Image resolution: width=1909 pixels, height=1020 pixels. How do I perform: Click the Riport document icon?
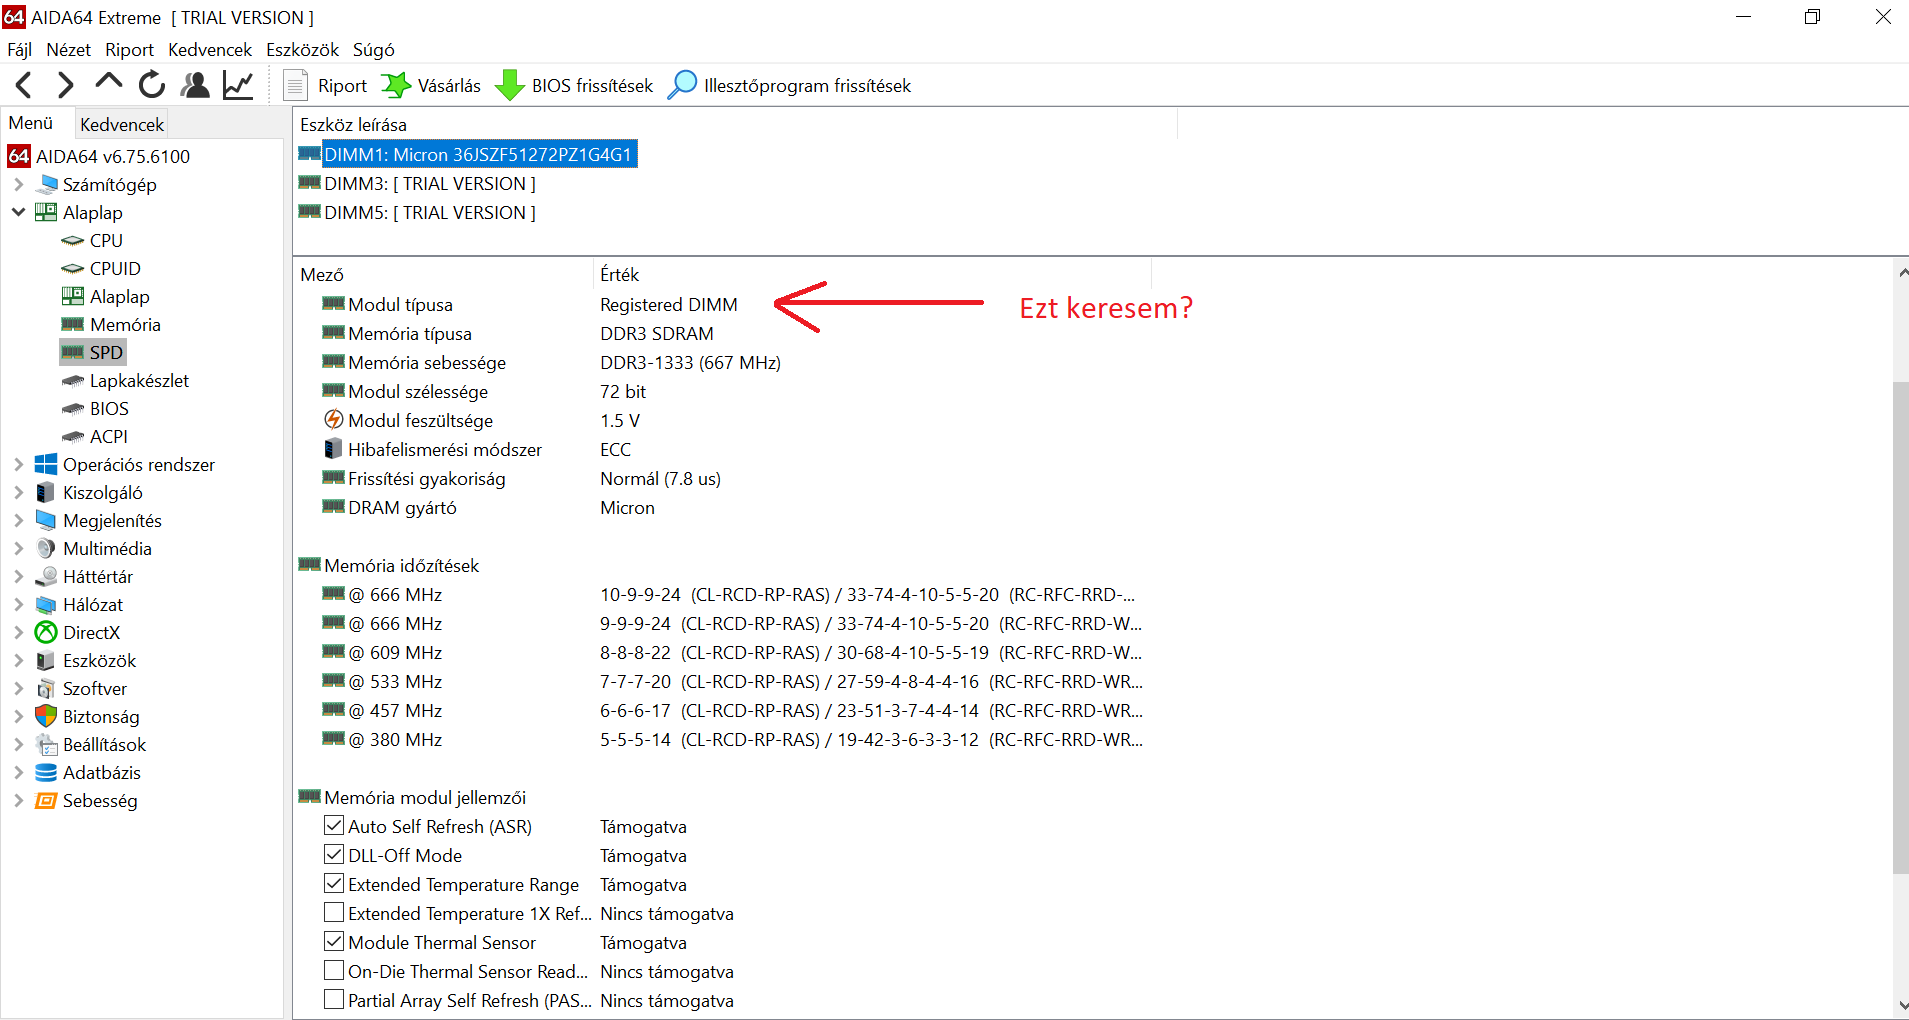point(295,85)
